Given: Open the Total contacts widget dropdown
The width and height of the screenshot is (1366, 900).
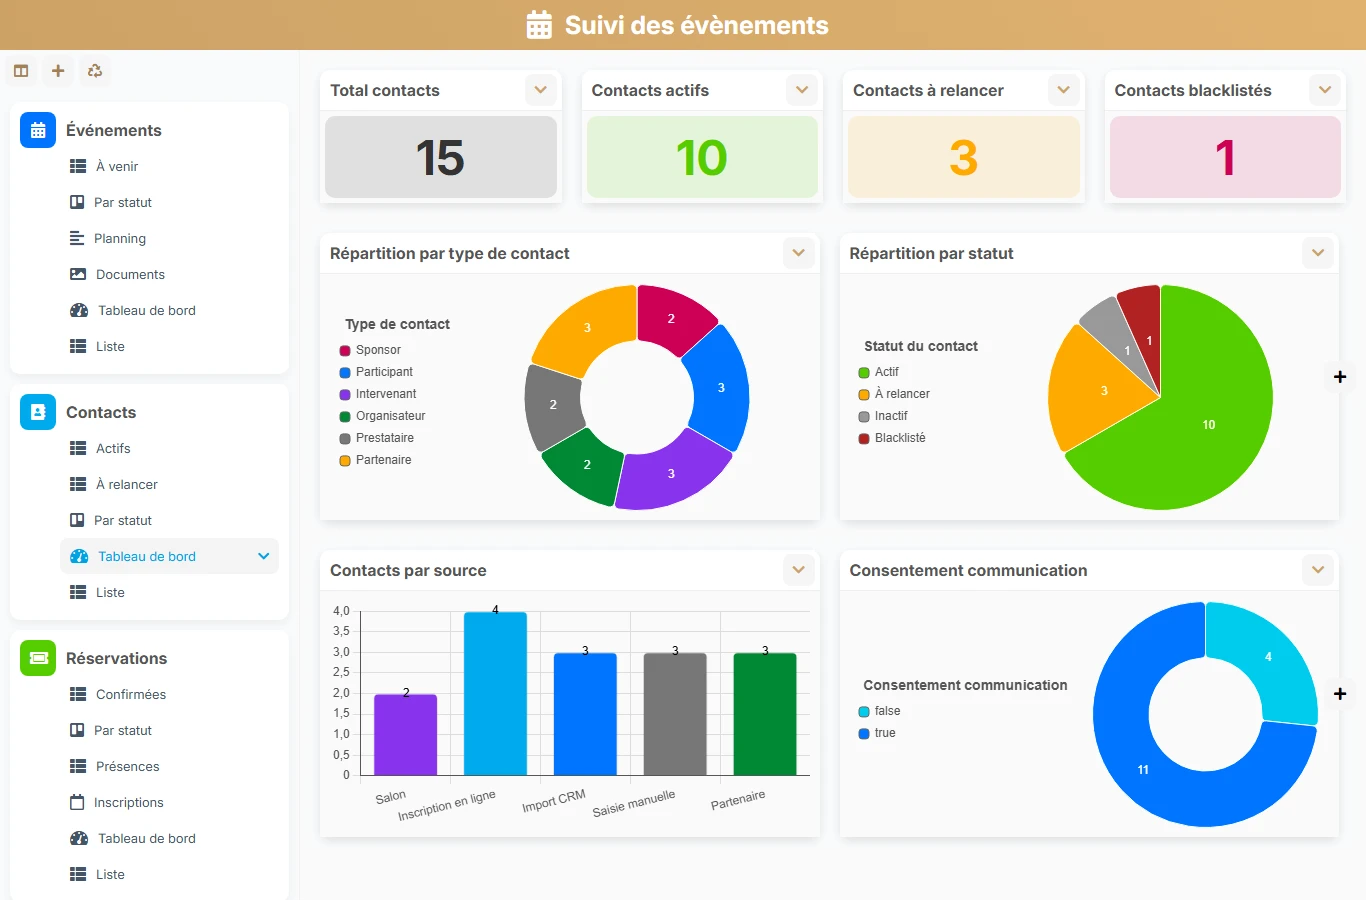Looking at the screenshot, I should (541, 90).
